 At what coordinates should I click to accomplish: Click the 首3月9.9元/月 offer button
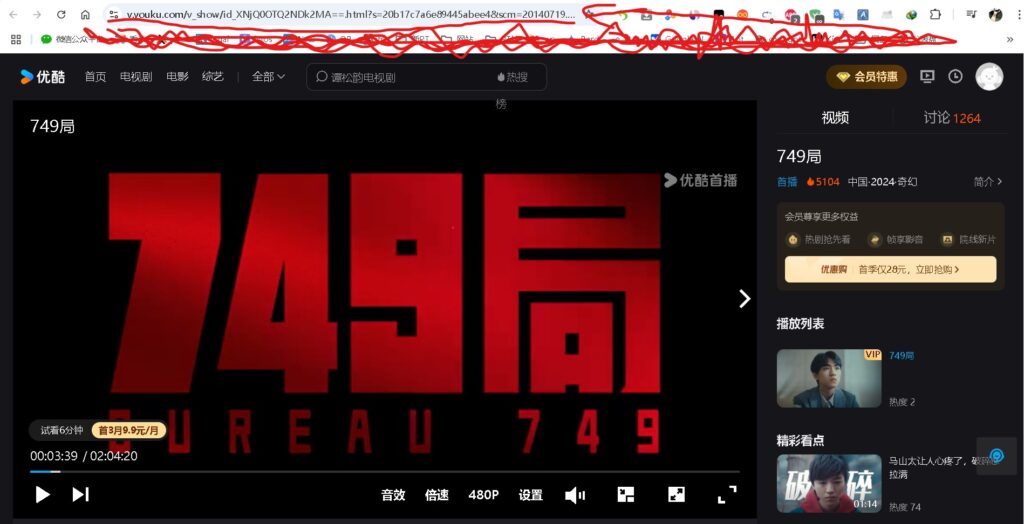click(129, 430)
